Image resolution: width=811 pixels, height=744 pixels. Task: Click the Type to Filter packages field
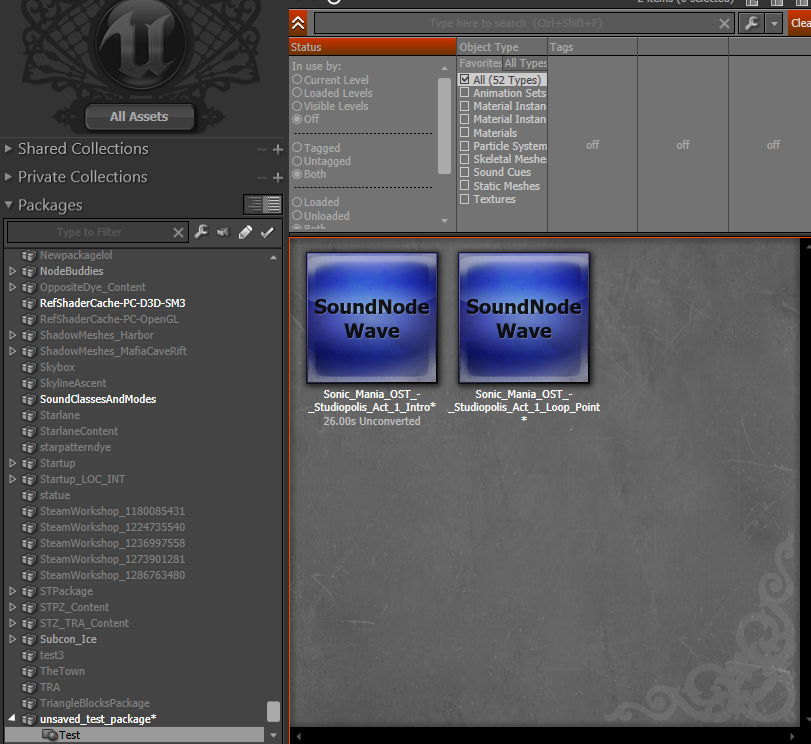point(89,232)
